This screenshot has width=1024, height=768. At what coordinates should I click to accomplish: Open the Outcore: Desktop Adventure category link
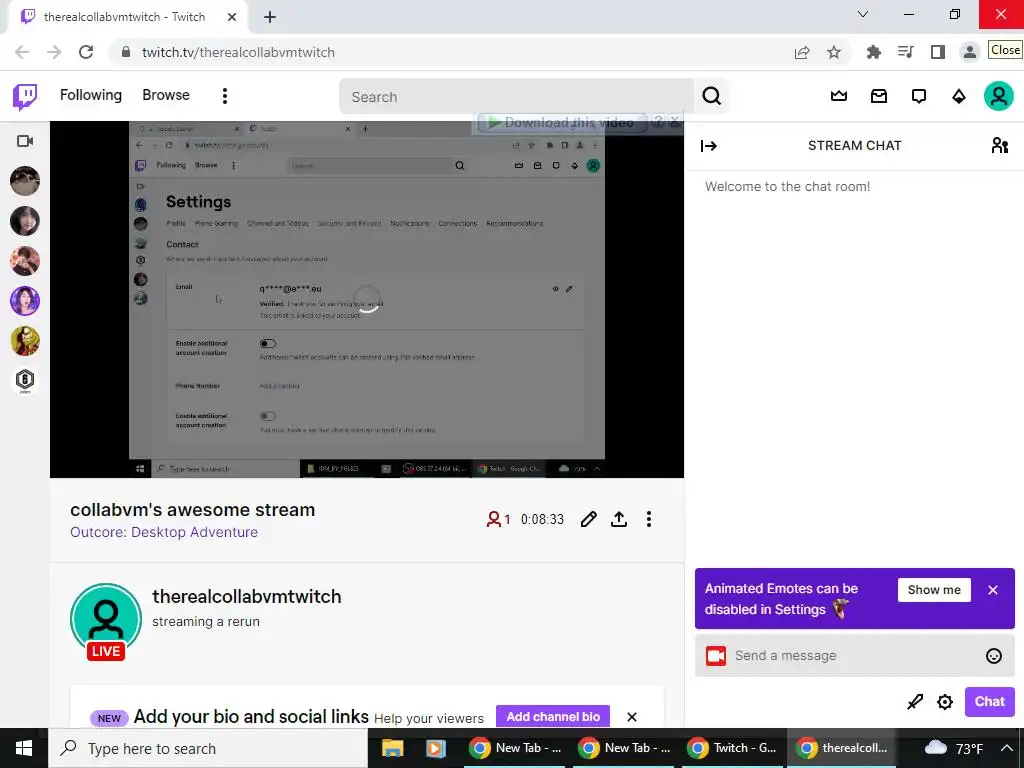(164, 532)
